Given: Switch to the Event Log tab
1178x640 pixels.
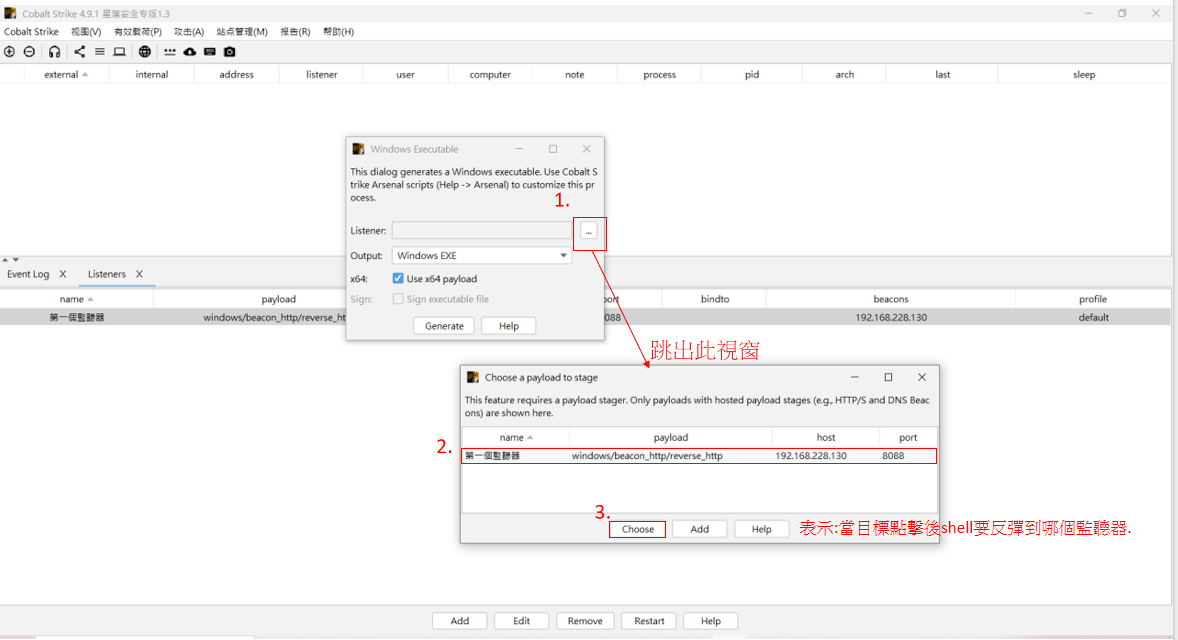Looking at the screenshot, I should click(x=28, y=274).
